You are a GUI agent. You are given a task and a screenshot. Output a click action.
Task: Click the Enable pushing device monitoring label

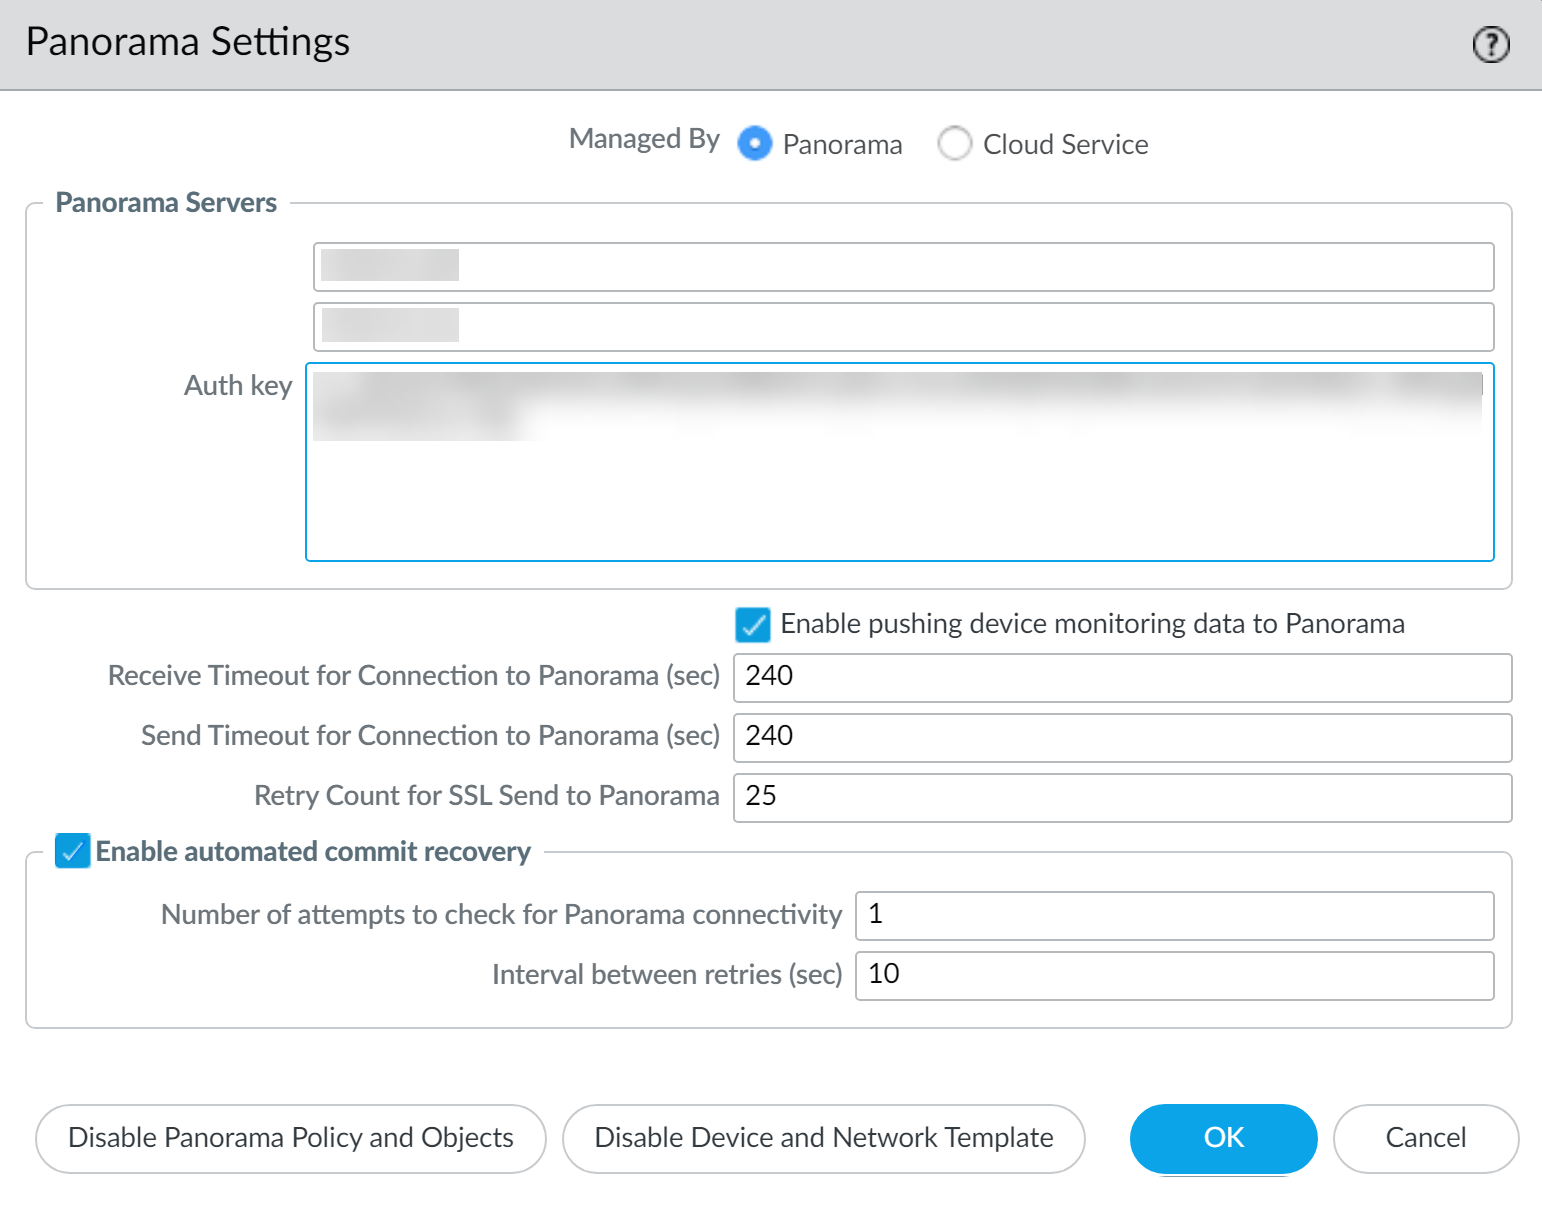pyautogui.click(x=1092, y=624)
